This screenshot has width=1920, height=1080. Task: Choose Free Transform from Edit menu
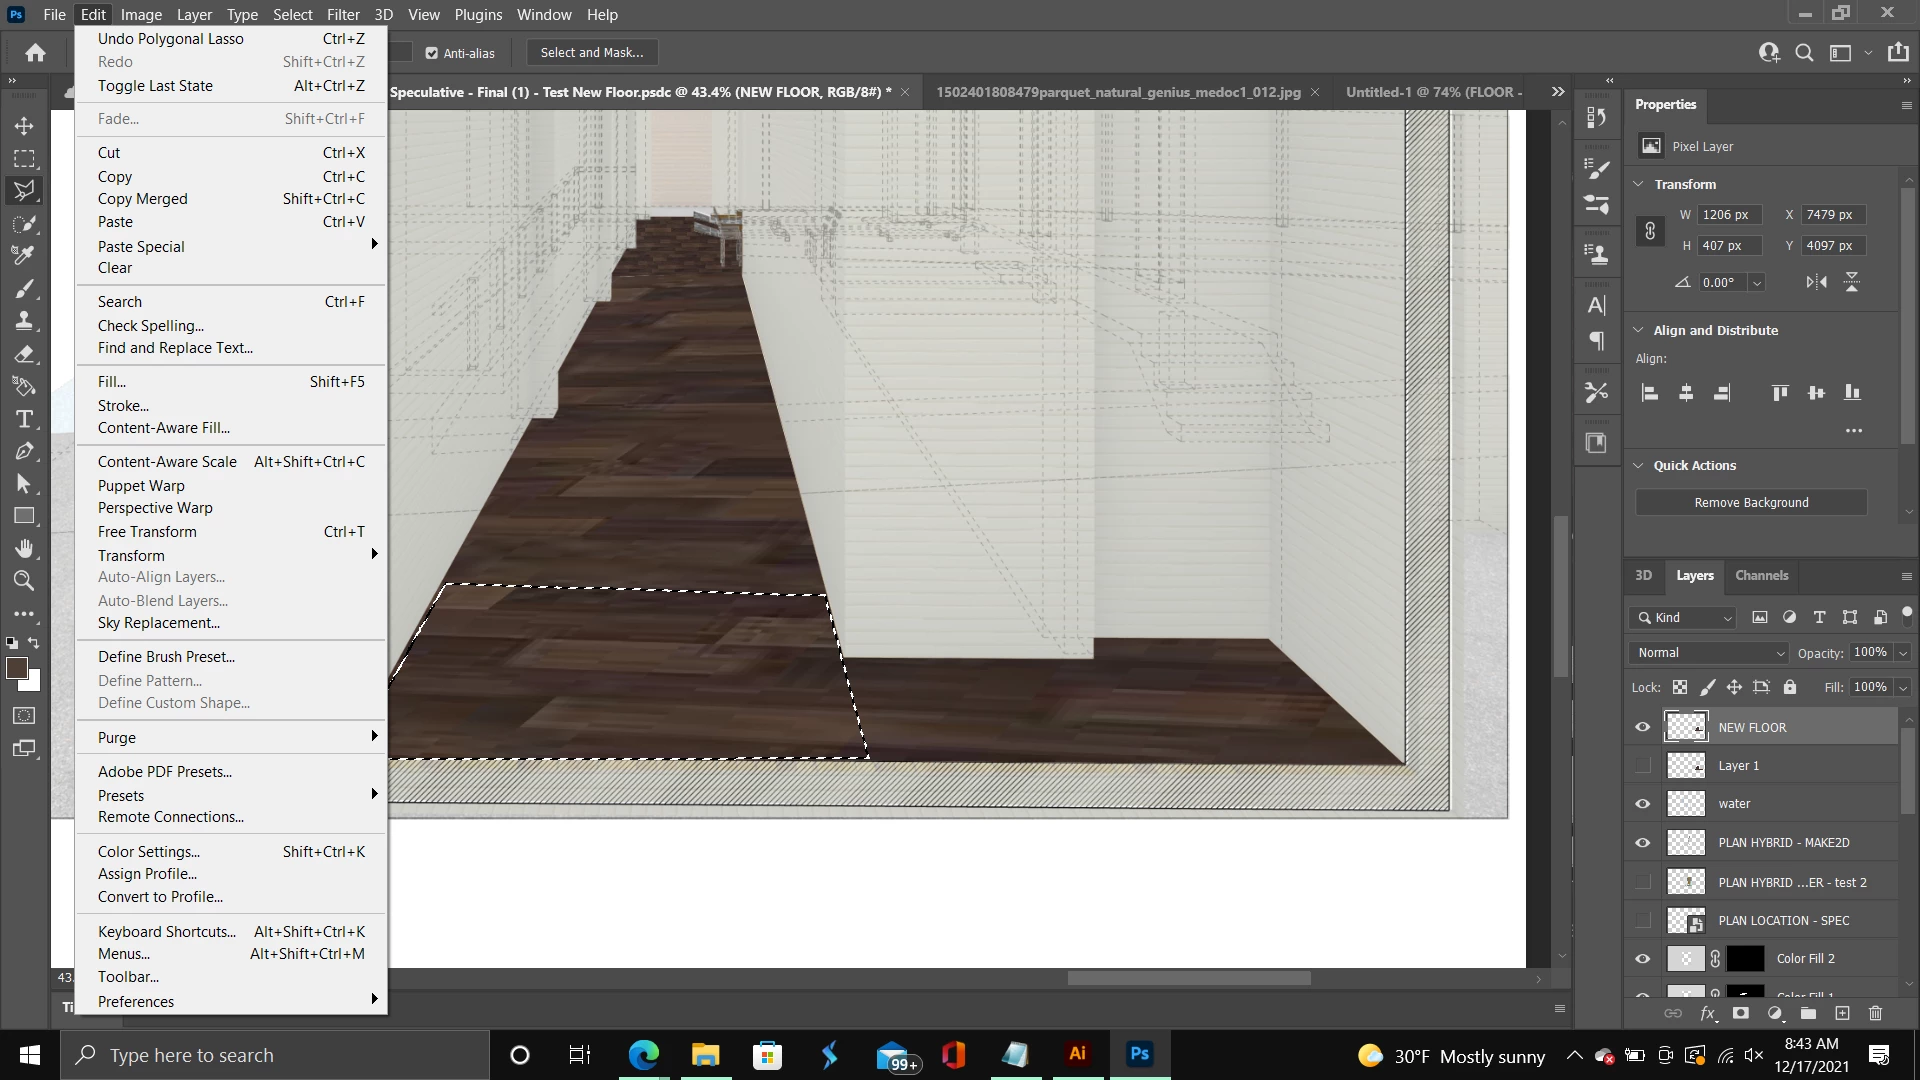click(x=147, y=532)
